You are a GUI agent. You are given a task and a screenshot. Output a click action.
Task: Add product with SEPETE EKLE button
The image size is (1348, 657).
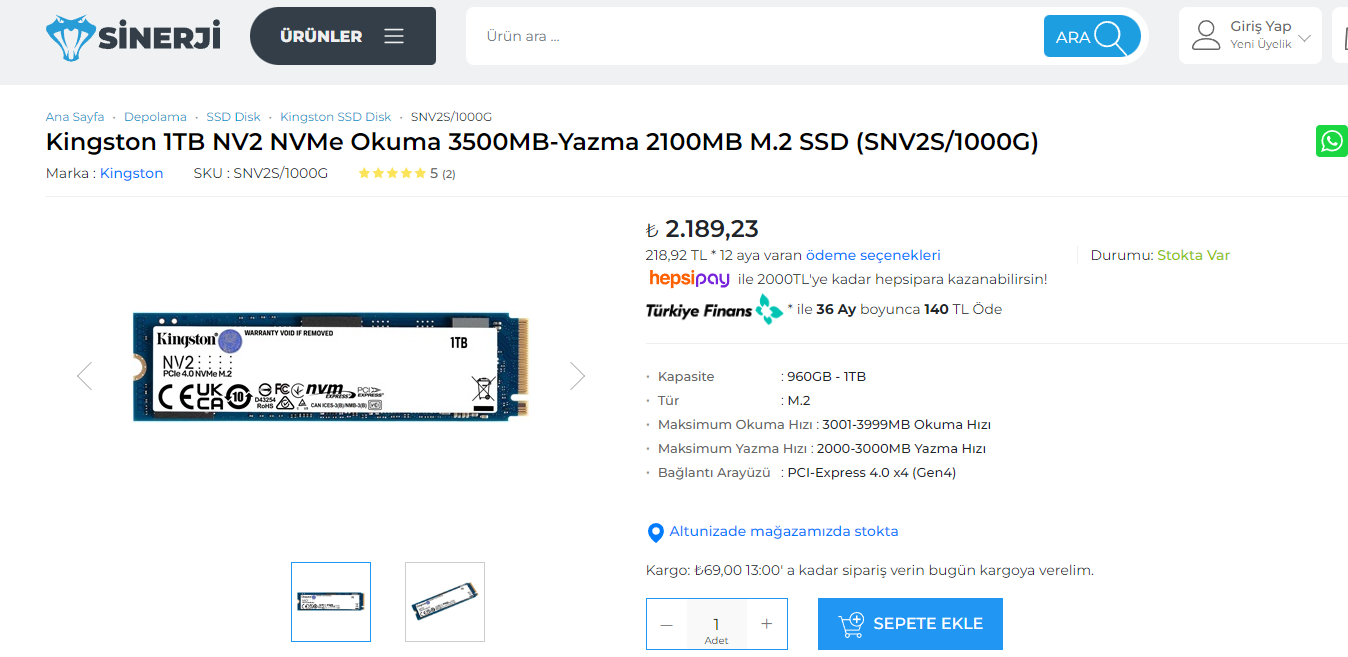910,624
